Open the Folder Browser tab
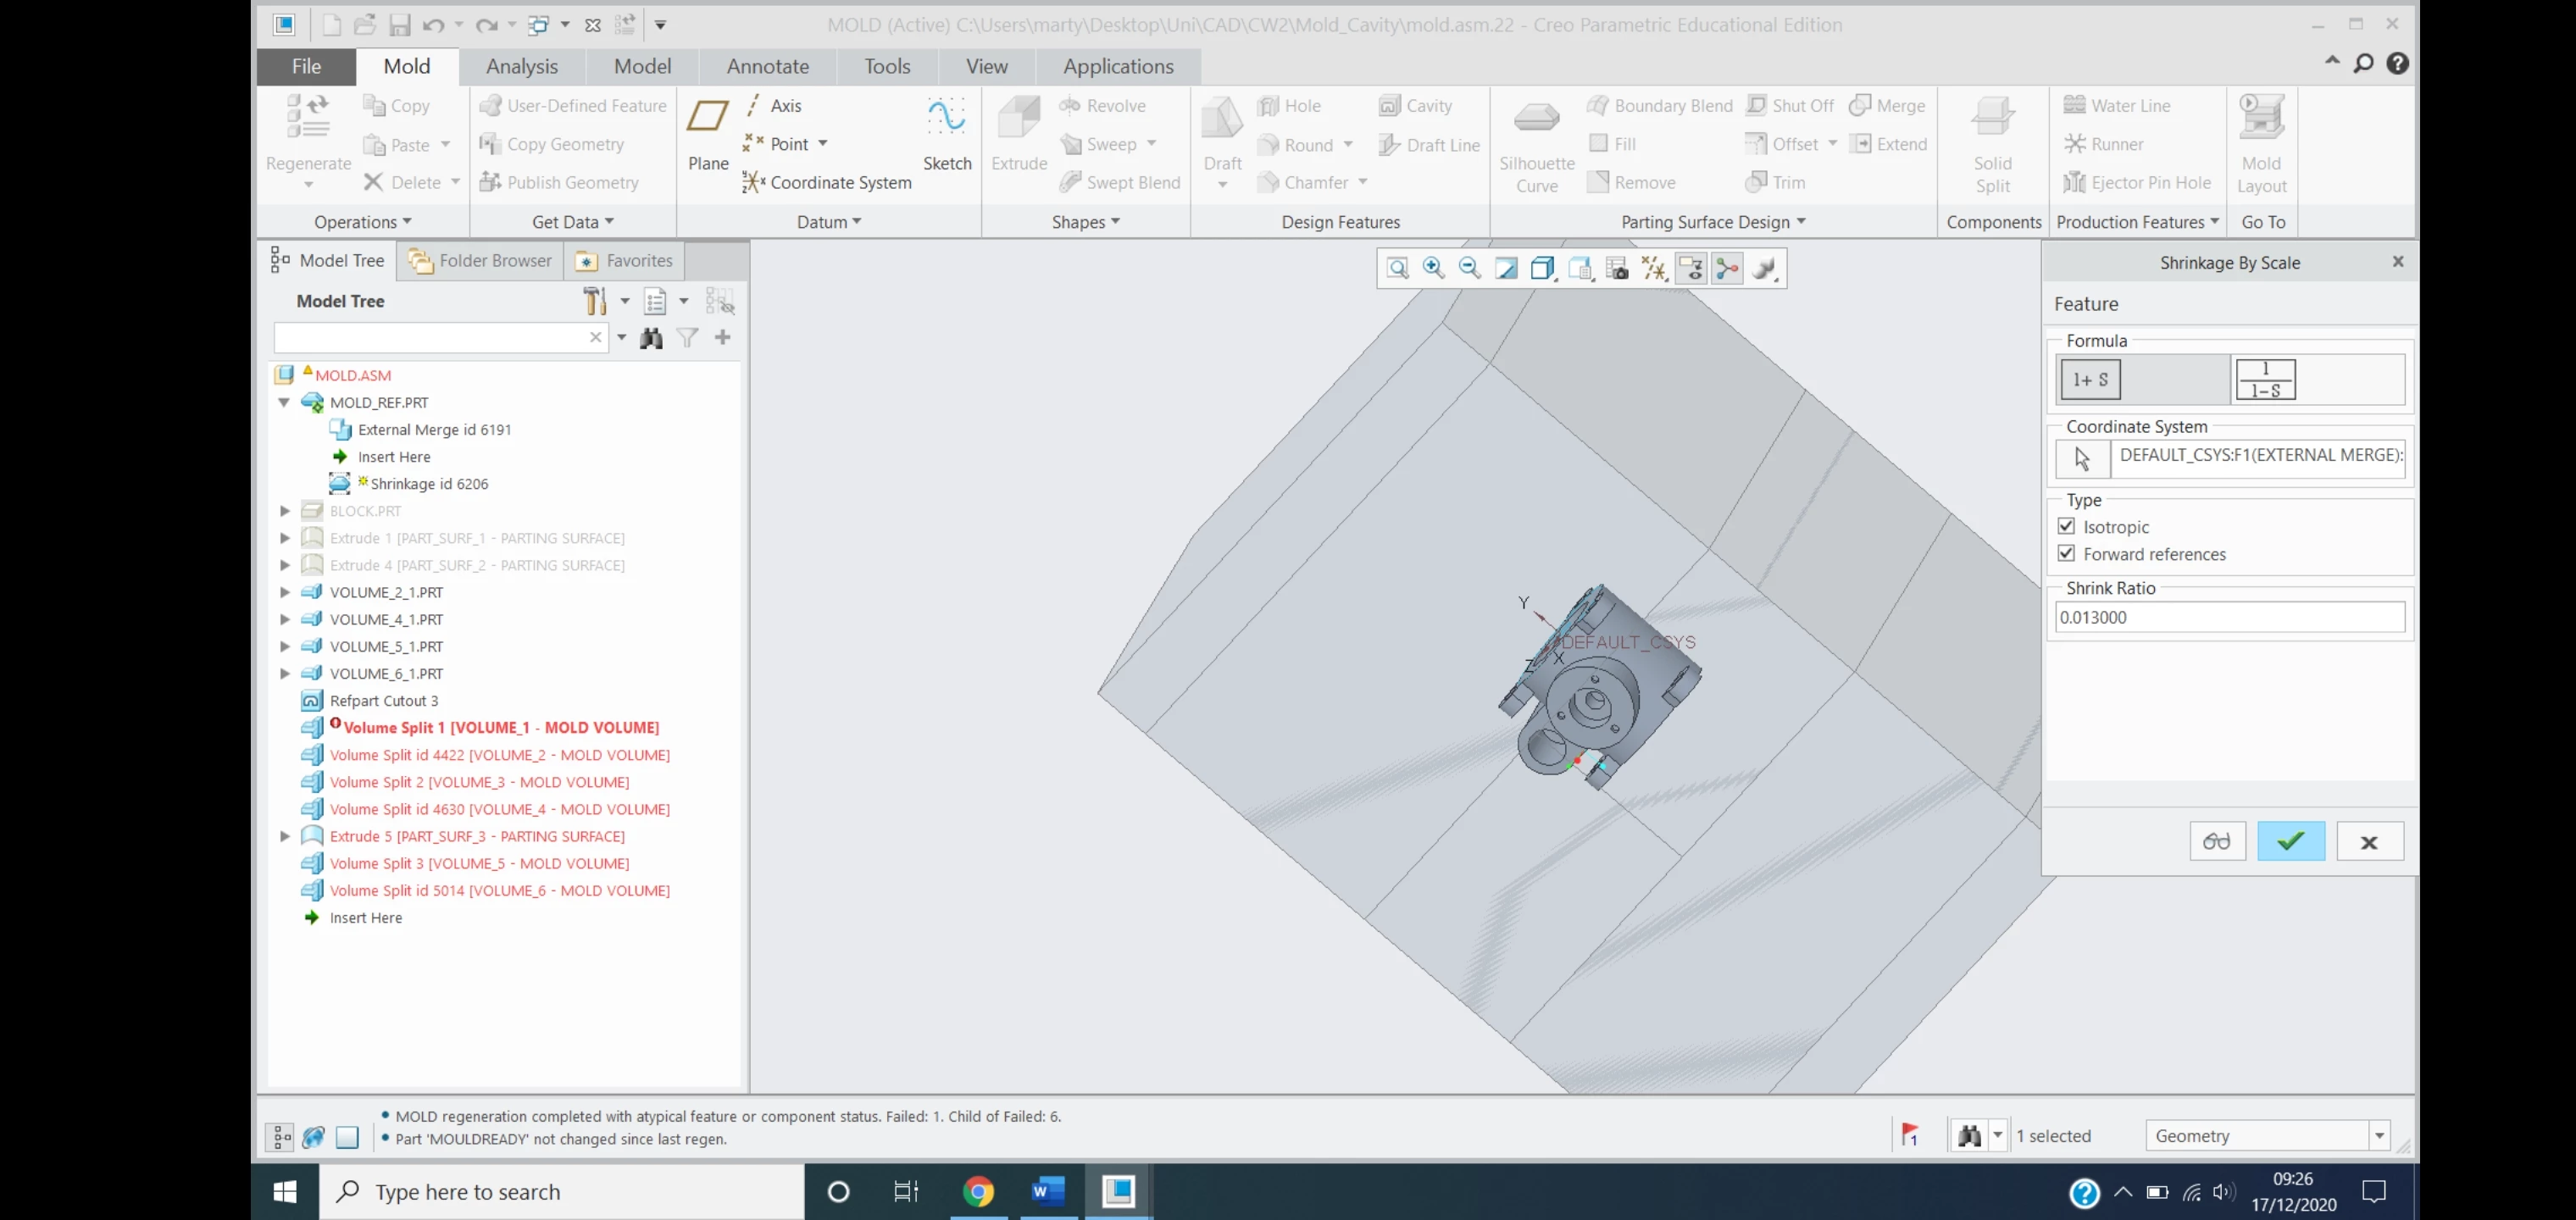The width and height of the screenshot is (2576, 1220). pos(481,260)
